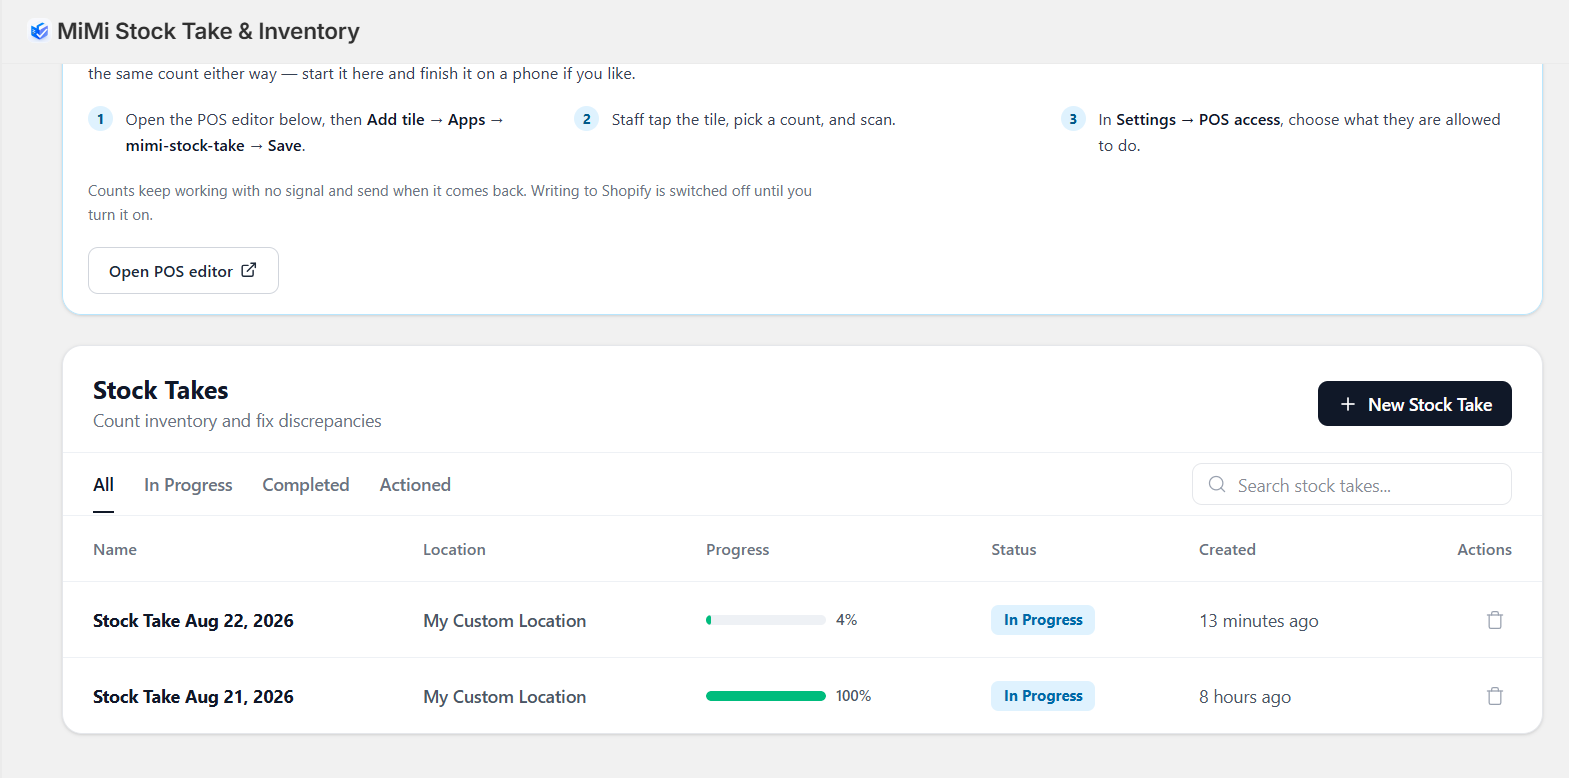Click the Name column header
Screen dimensions: 1569x778
click(115, 550)
